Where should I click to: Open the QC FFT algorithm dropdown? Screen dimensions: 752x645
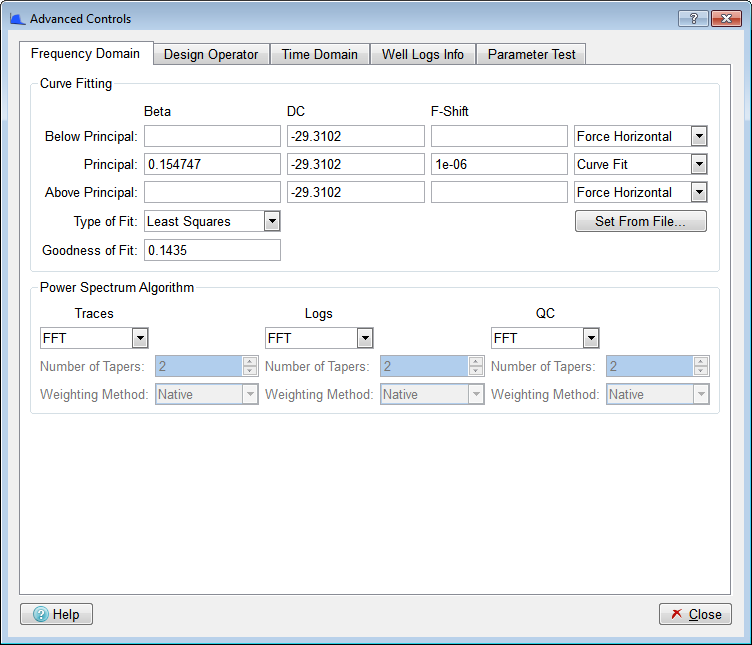click(545, 338)
